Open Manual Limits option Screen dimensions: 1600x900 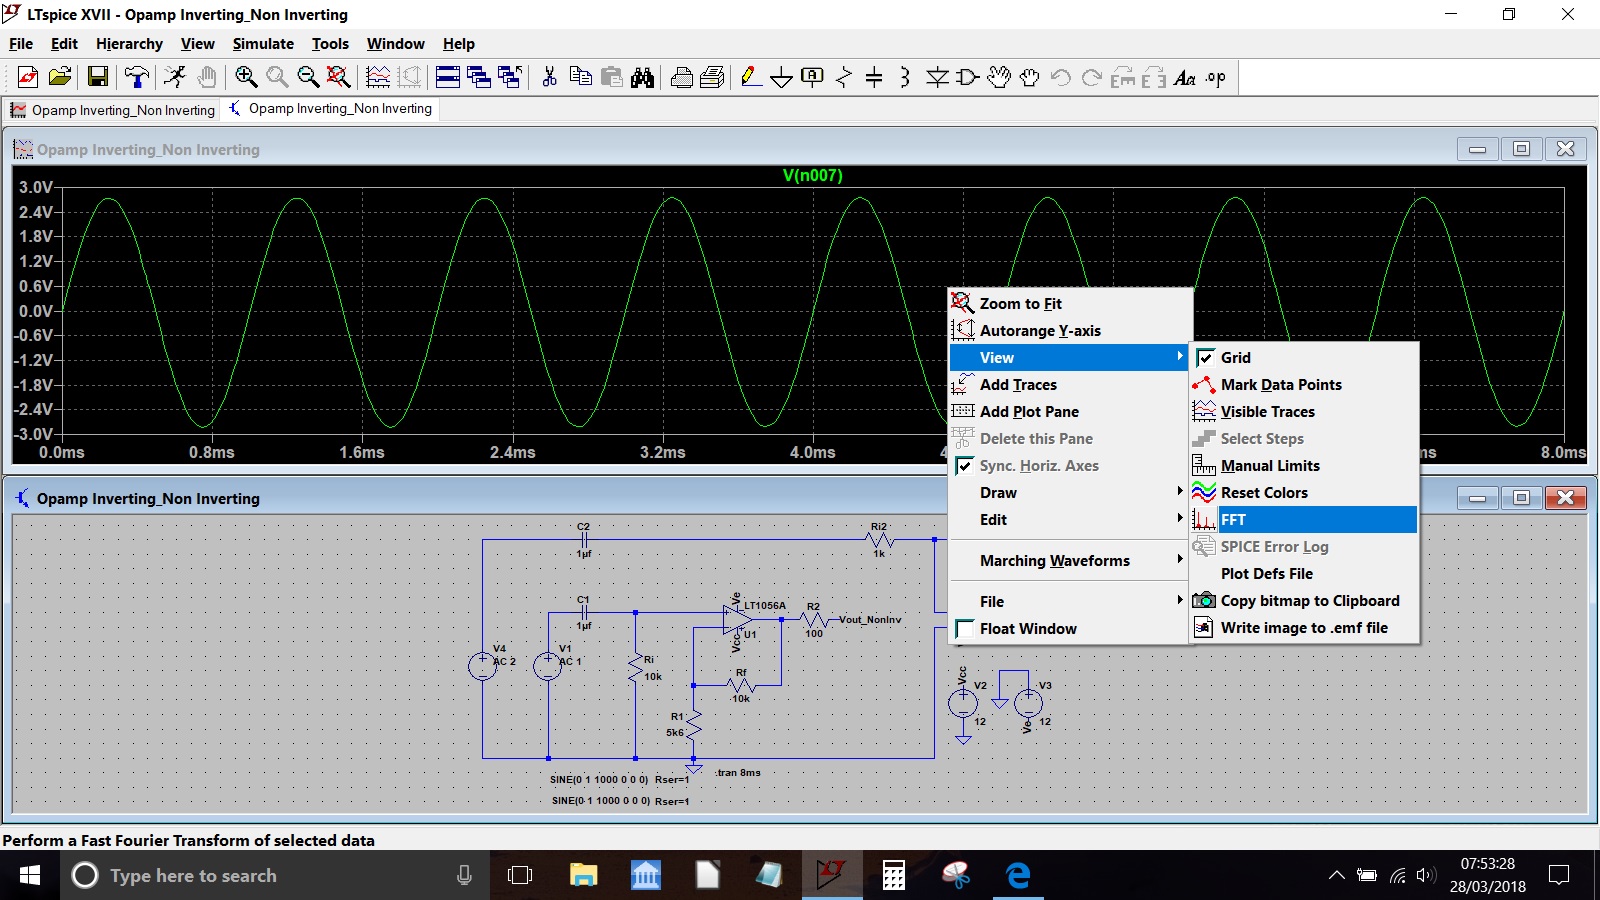[x=1304, y=466]
